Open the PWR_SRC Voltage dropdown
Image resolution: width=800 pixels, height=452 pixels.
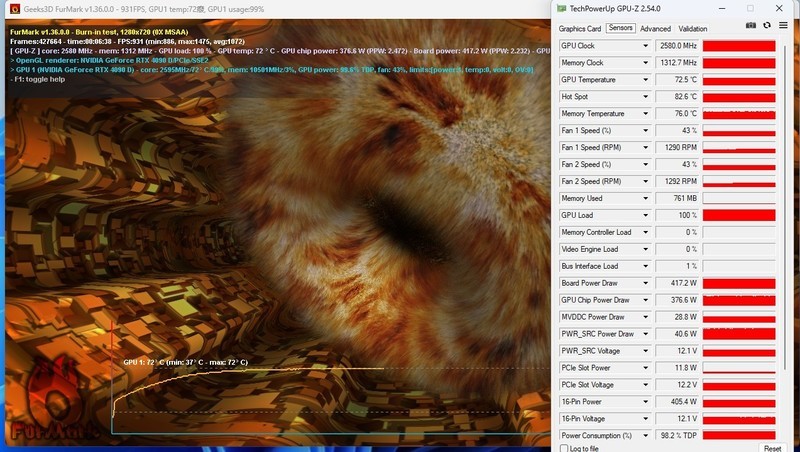coord(645,351)
